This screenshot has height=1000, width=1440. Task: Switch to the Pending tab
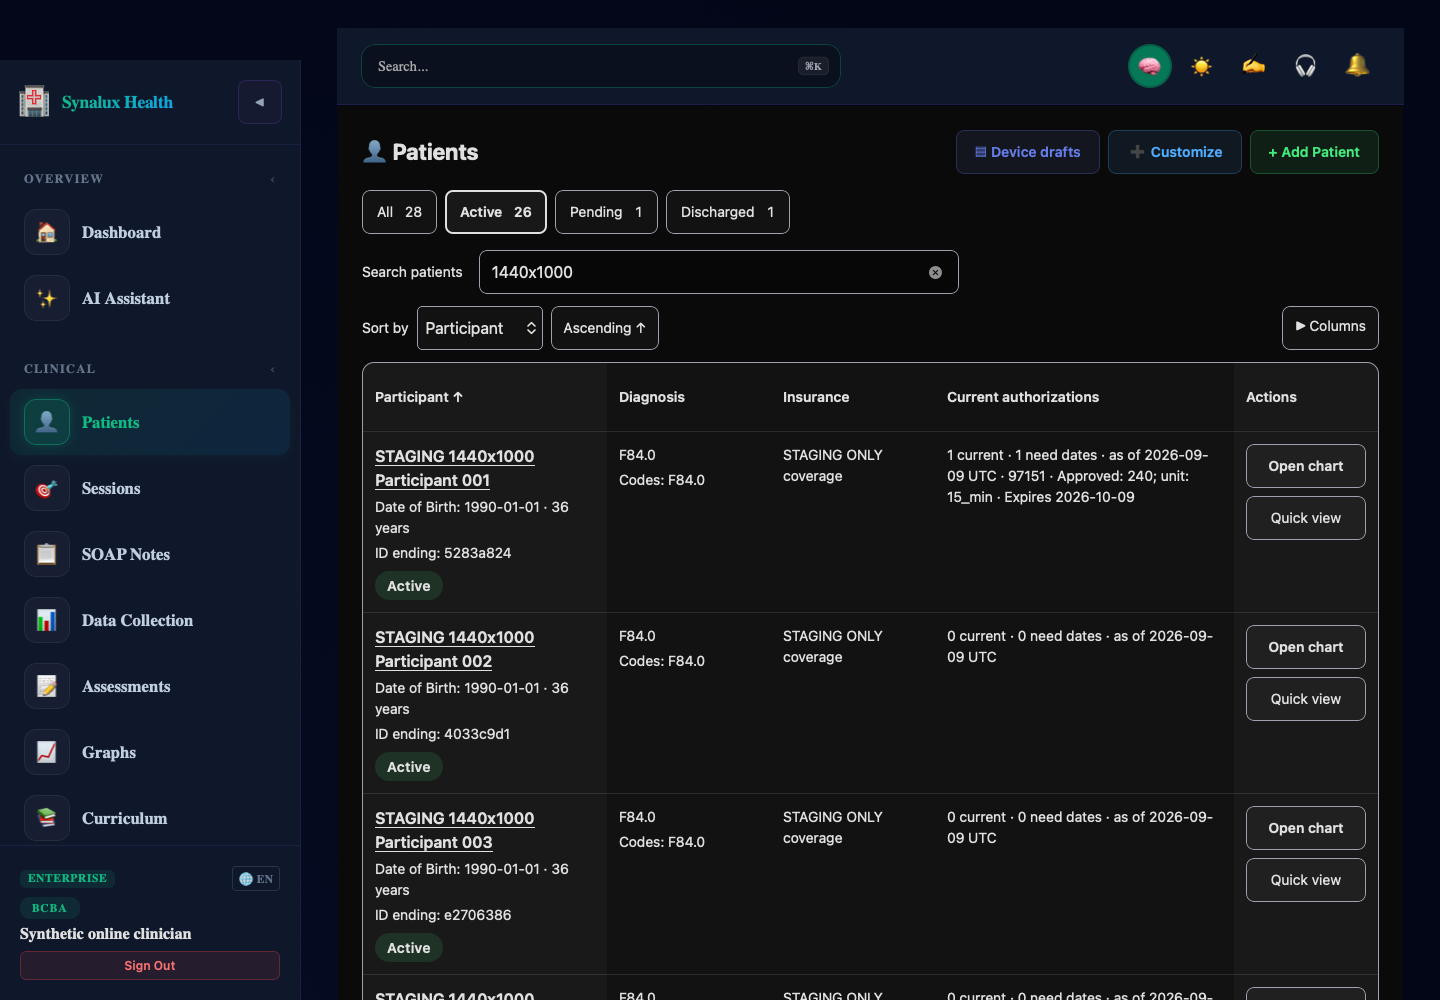pyautogui.click(x=606, y=212)
